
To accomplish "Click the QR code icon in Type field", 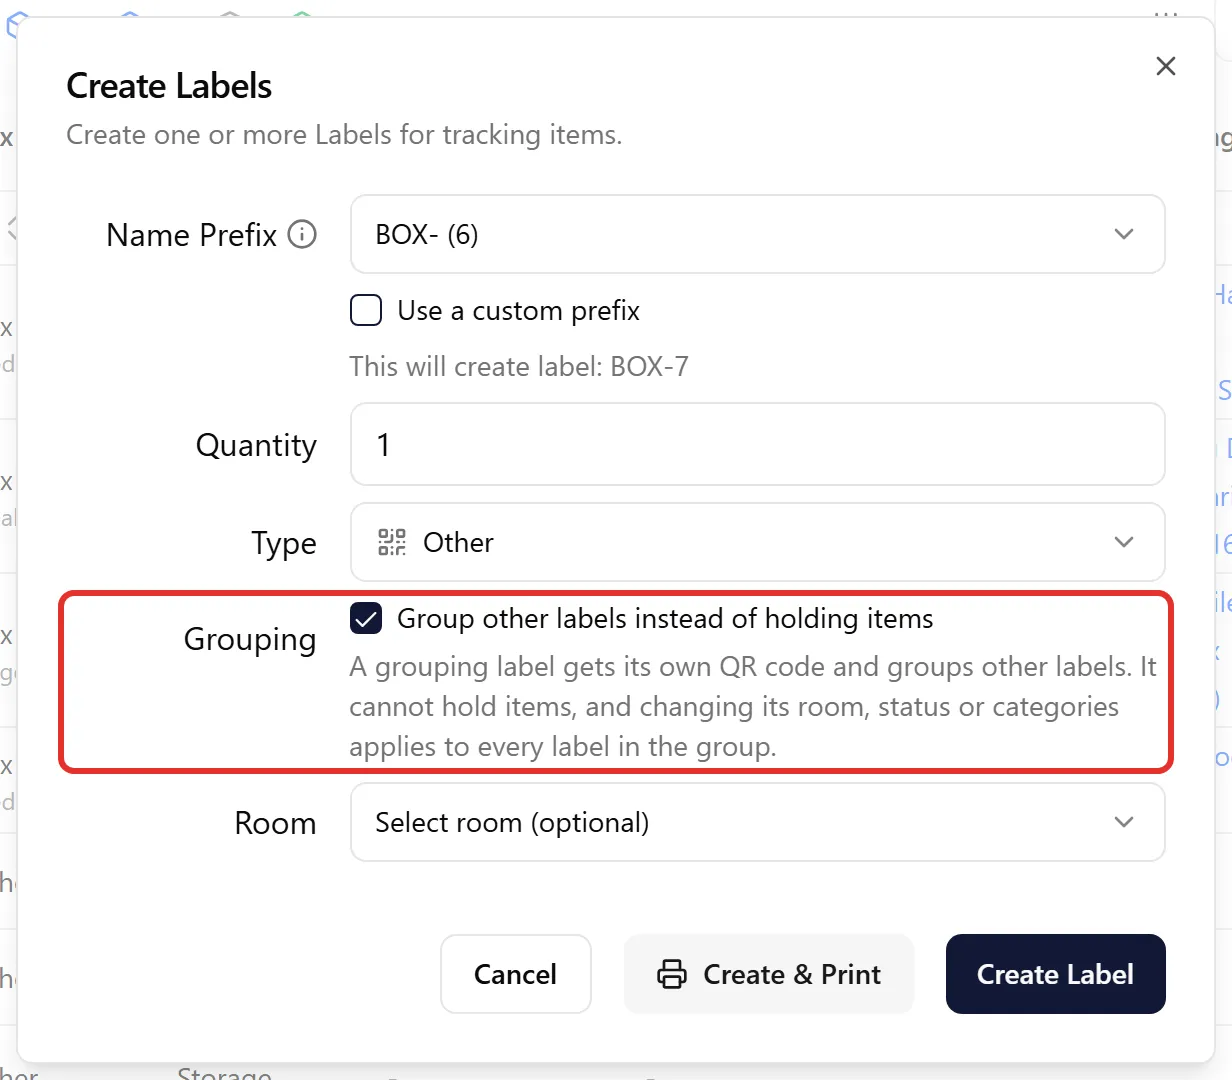I will click(392, 542).
